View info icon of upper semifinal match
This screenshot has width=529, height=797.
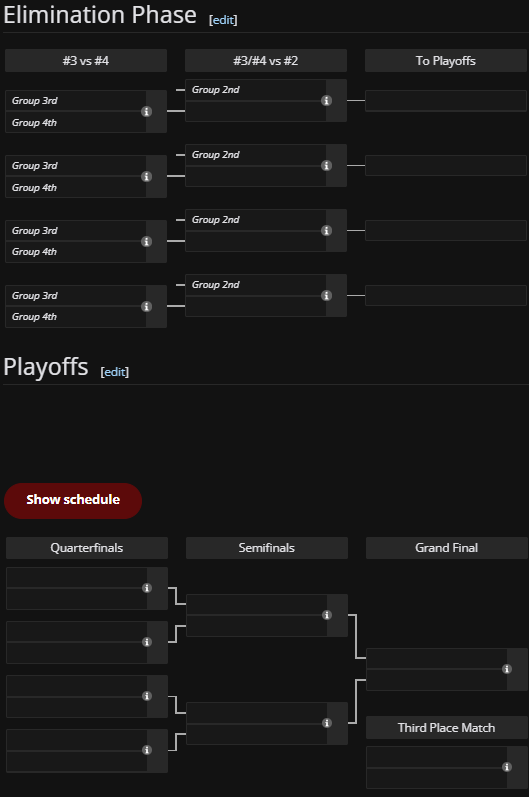click(327, 615)
